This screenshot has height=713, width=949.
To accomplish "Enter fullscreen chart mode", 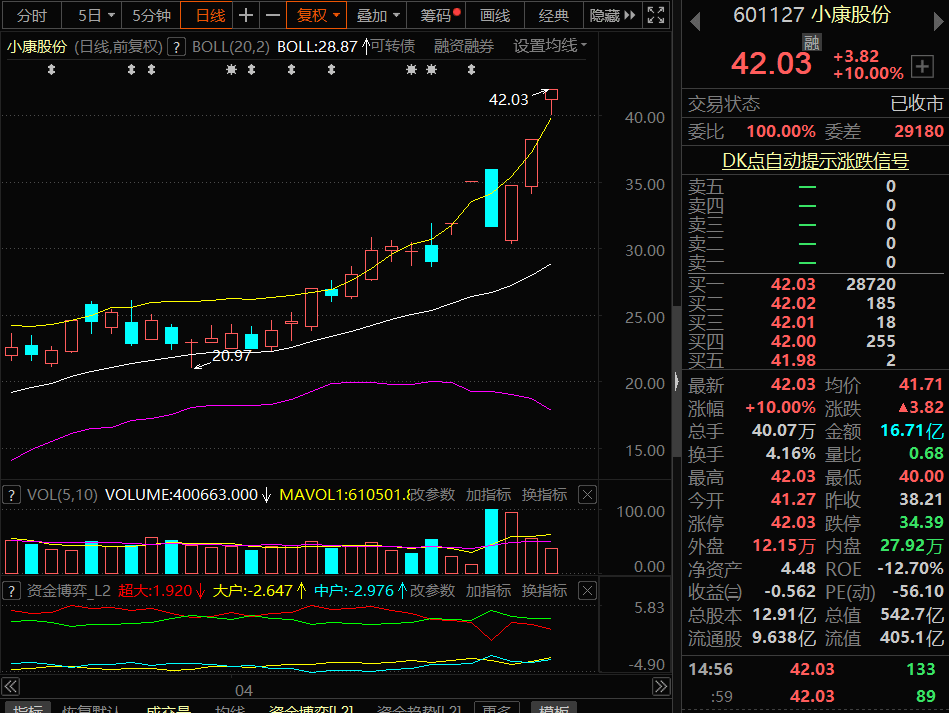I will pos(656,15).
